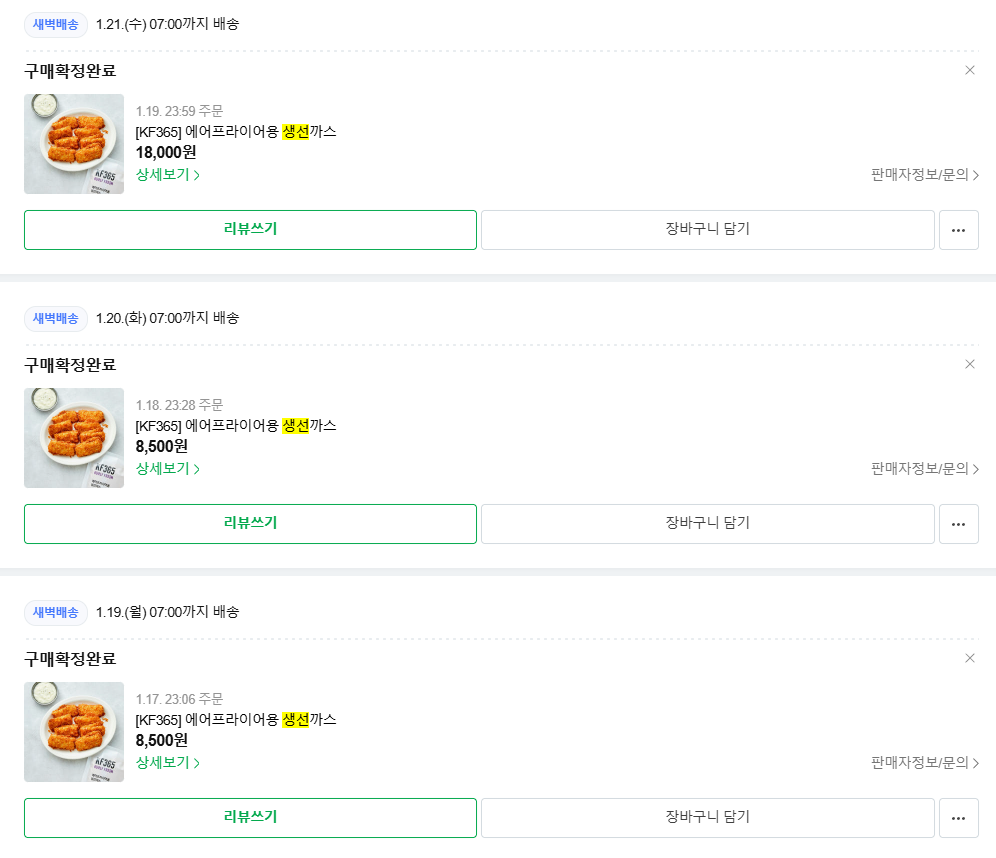Click 리뷰쓰기 for the 18,000원 order
This screenshot has height=858, width=996.
click(250, 230)
